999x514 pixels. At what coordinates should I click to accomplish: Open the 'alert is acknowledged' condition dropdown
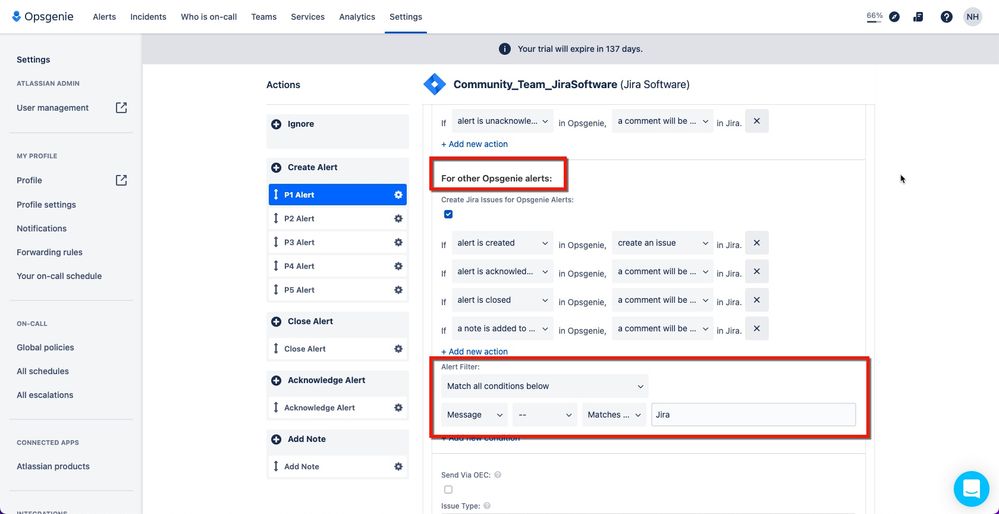click(503, 271)
